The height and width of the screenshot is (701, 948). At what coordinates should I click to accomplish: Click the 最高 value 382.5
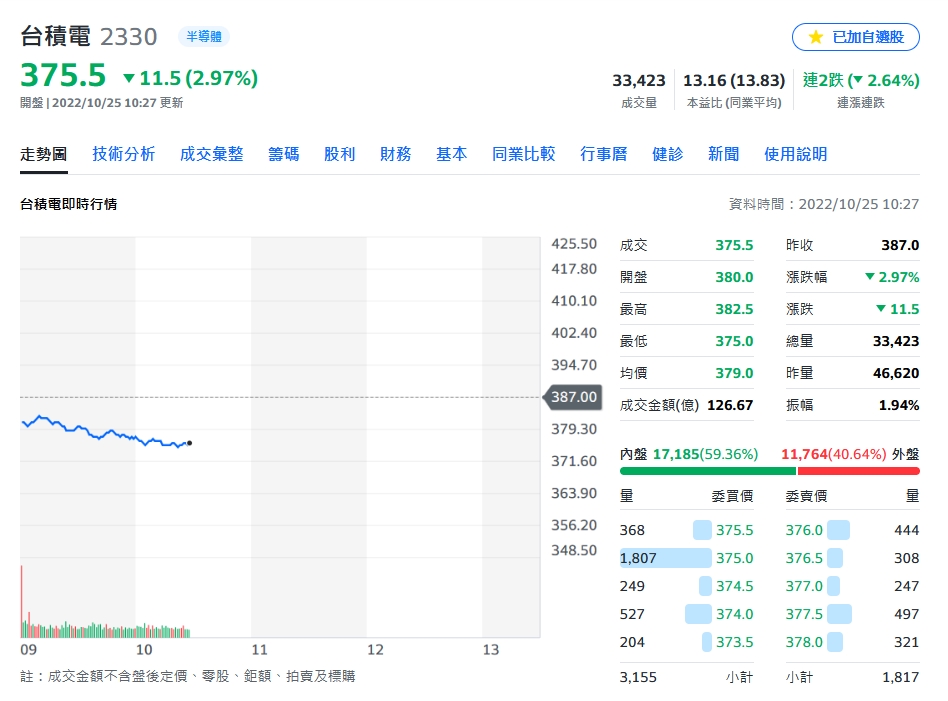point(734,309)
